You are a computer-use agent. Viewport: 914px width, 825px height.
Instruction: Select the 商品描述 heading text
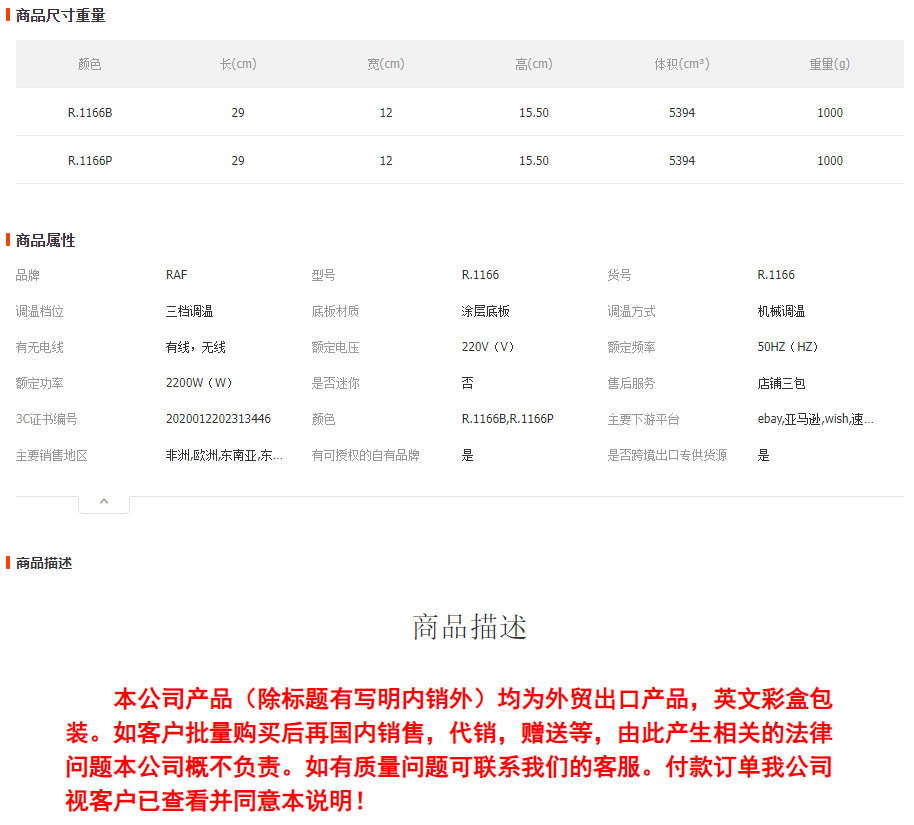[x=468, y=626]
